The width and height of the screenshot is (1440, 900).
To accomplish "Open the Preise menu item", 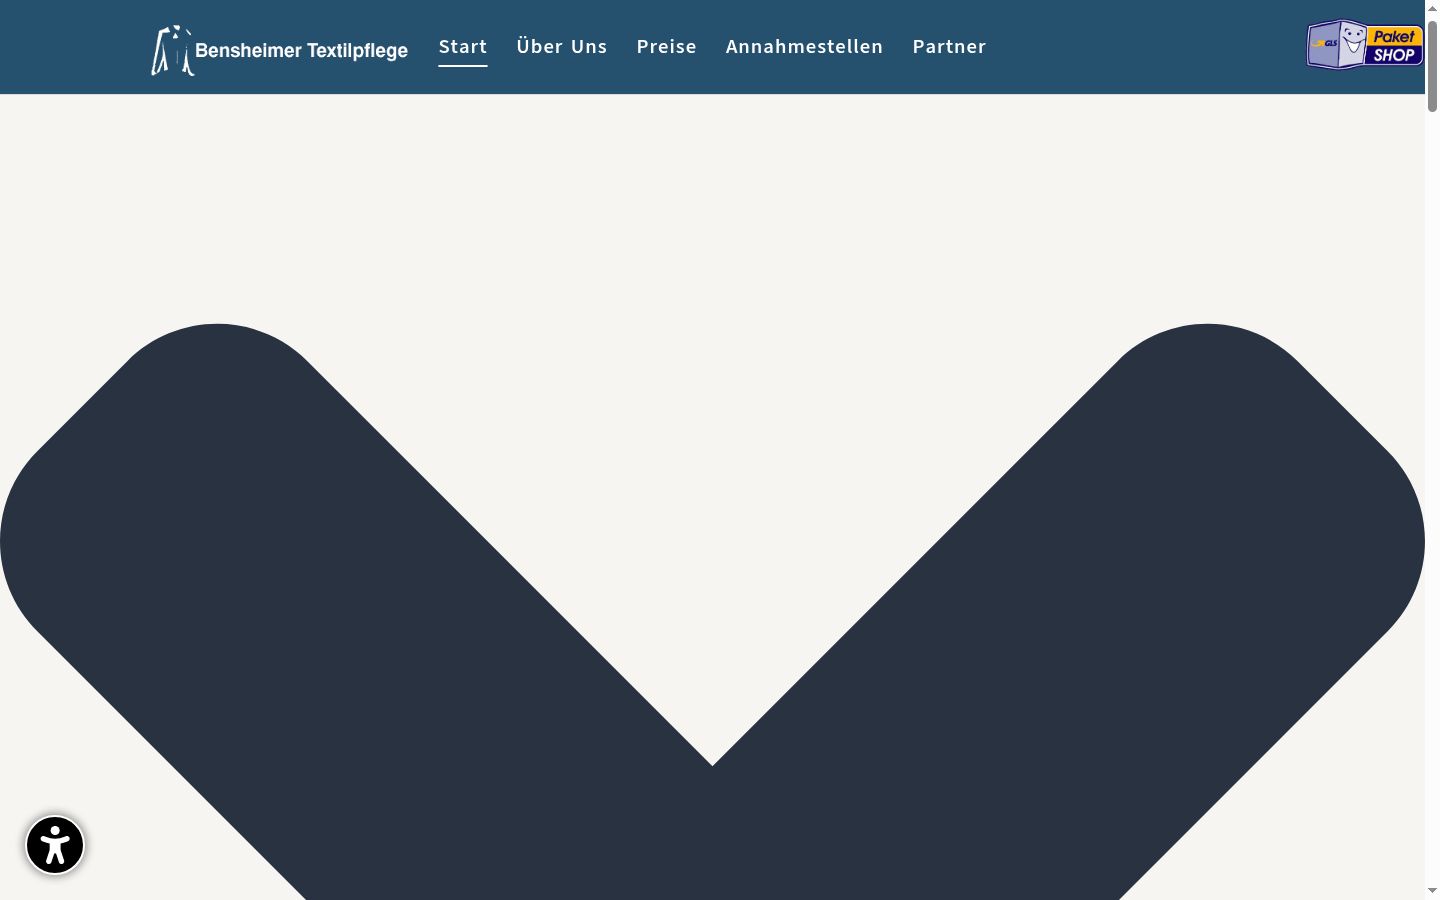I will coord(667,46).
